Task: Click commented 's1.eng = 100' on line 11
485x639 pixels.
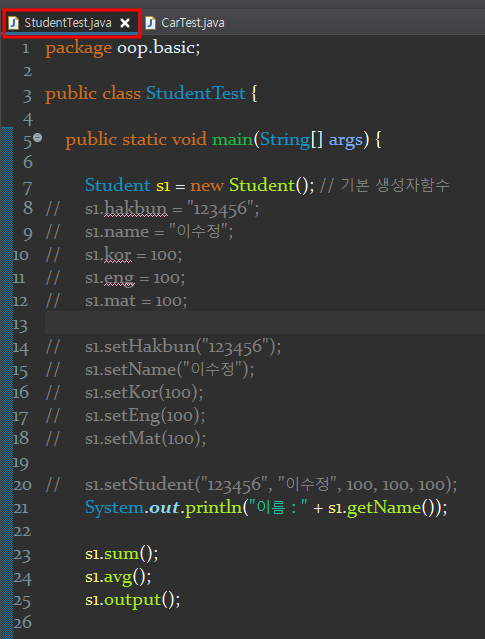Action: (134, 278)
